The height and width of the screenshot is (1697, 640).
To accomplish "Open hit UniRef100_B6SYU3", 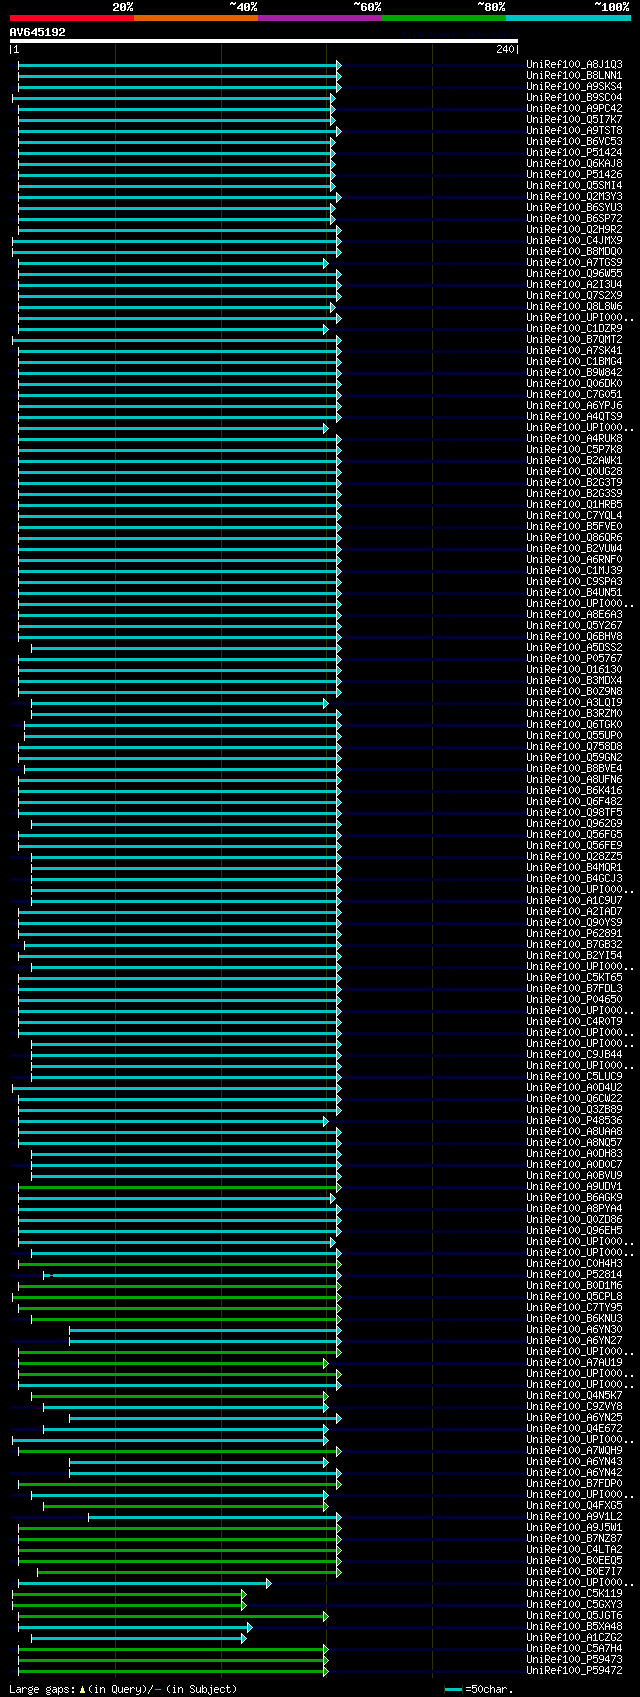I will pyautogui.click(x=574, y=208).
